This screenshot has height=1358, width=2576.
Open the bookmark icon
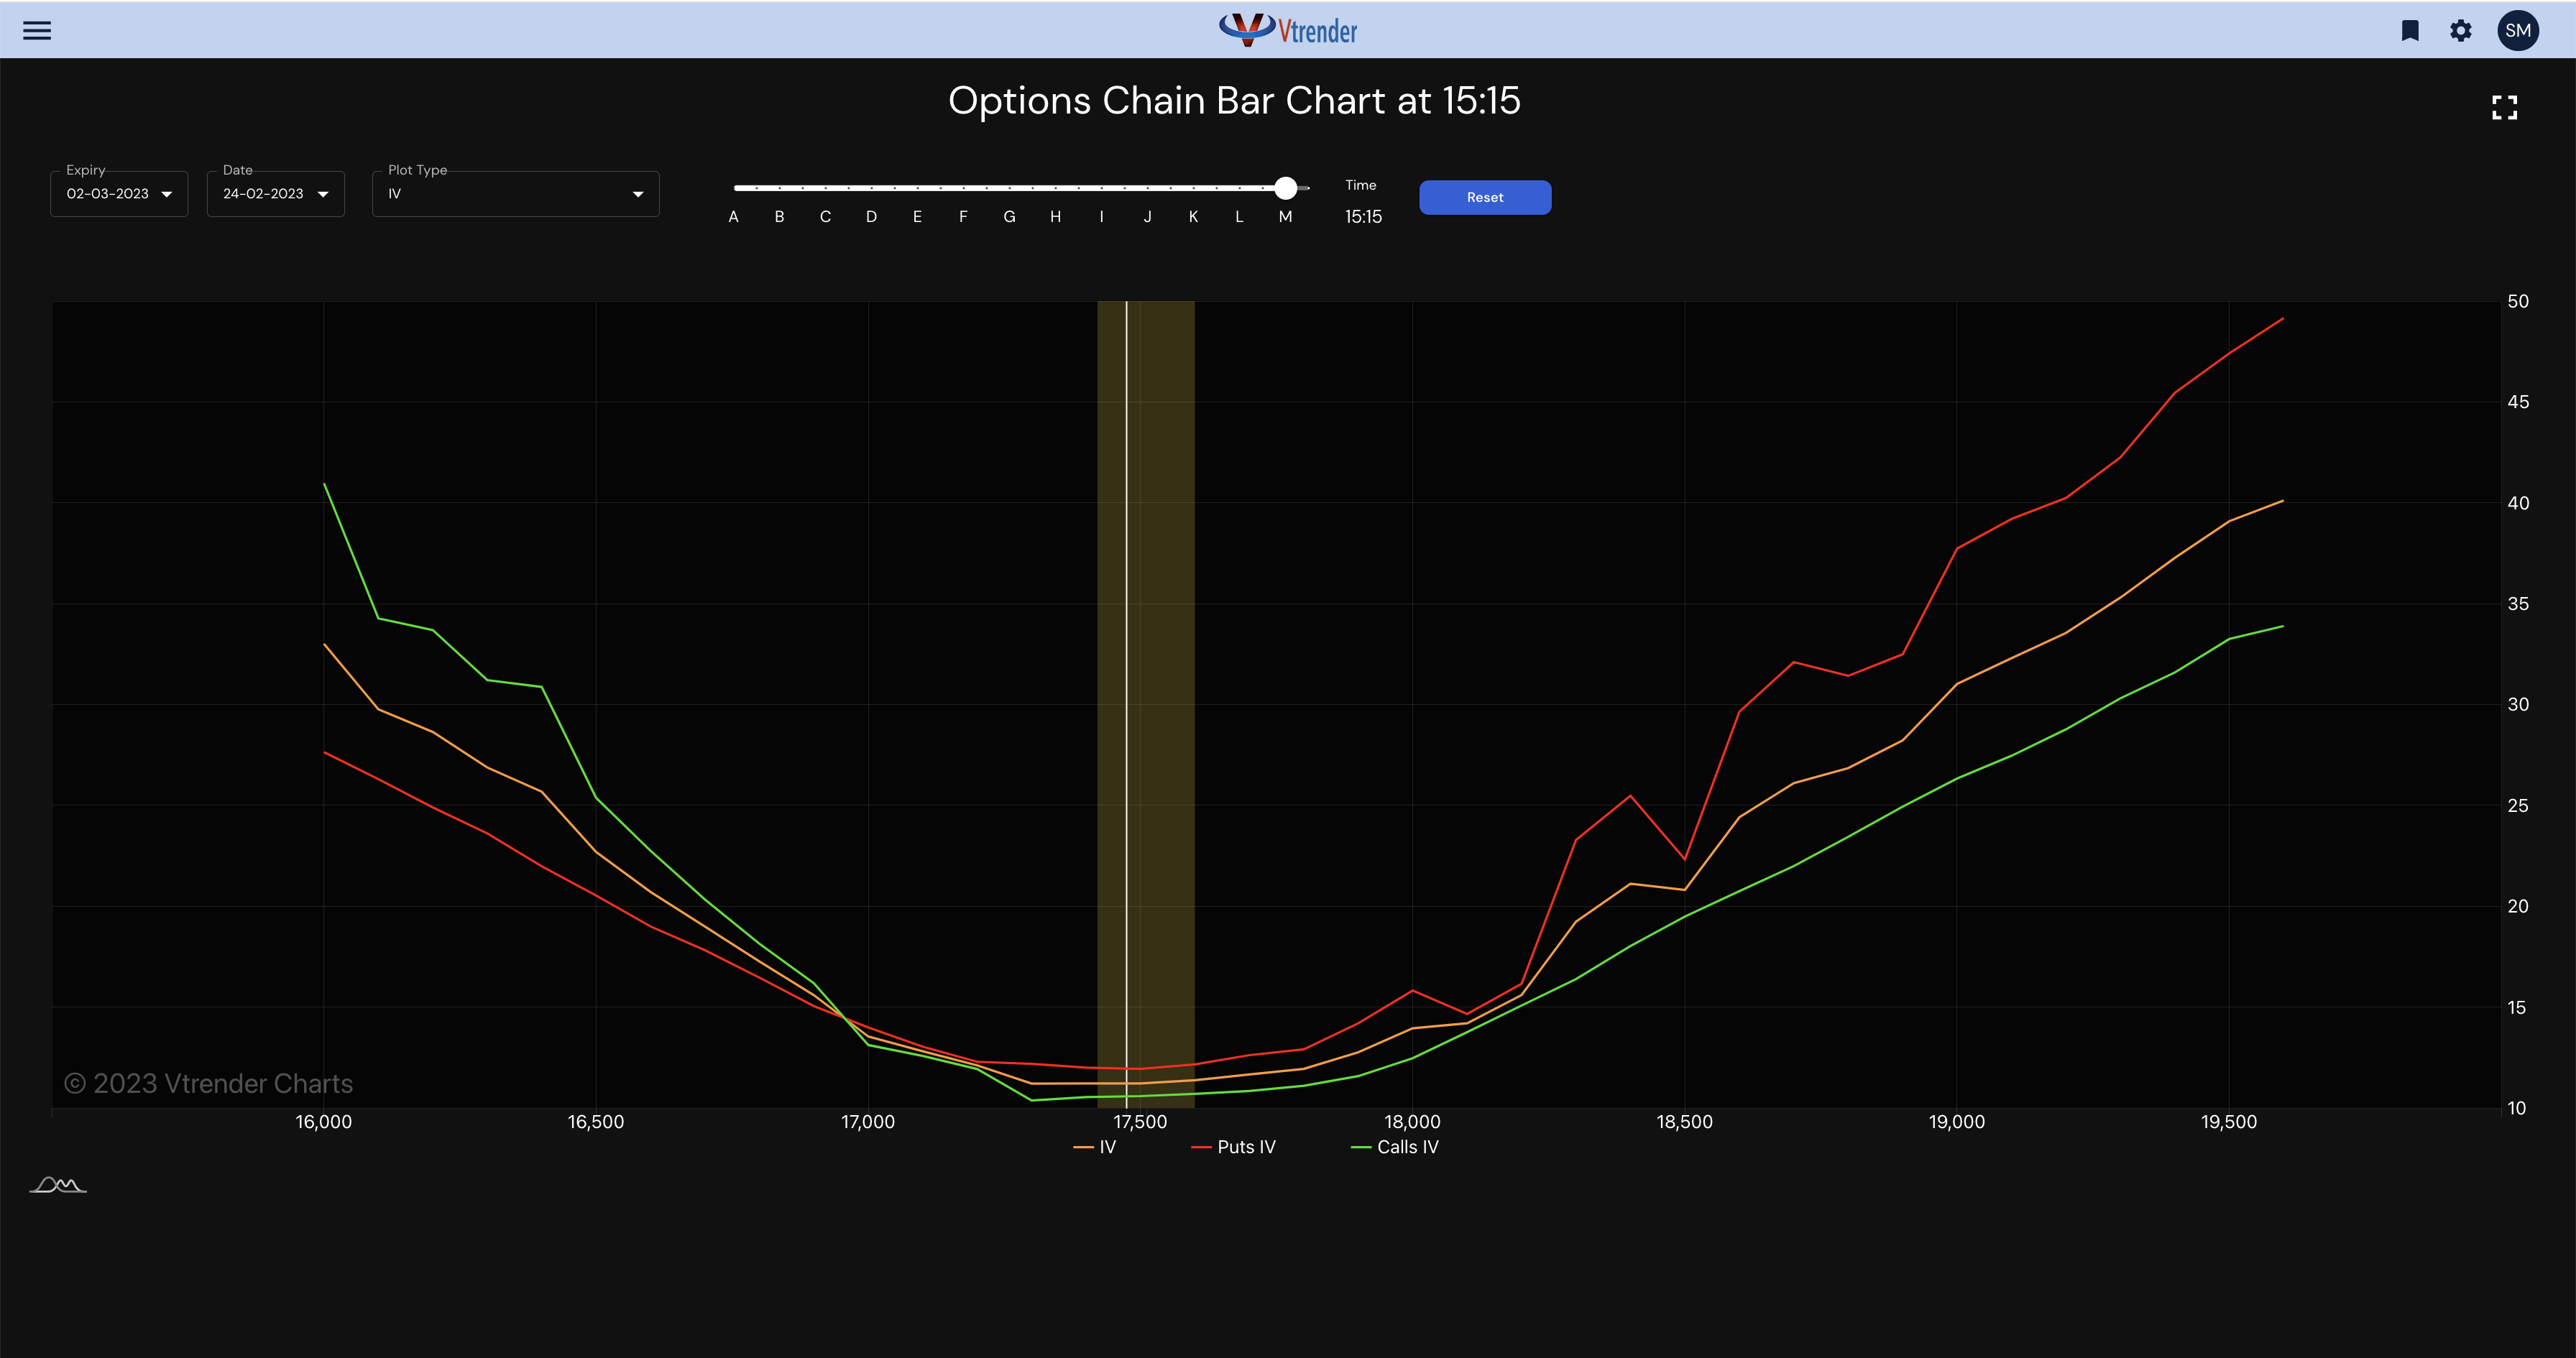(x=2410, y=30)
